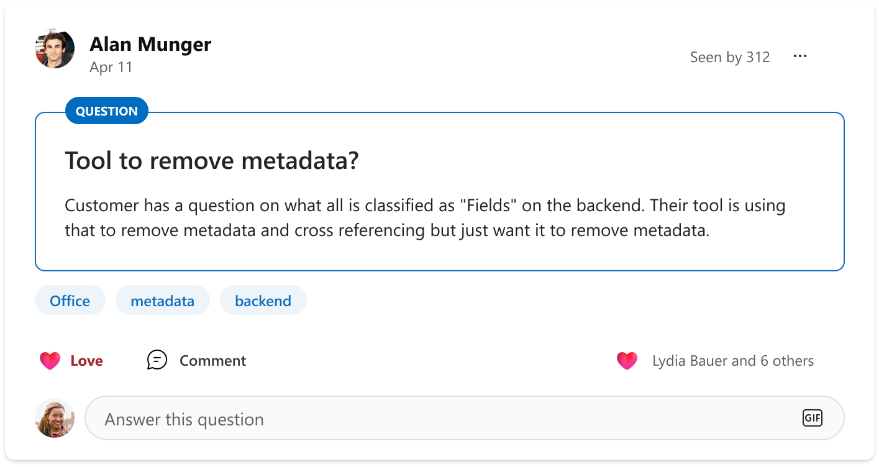Toggle the Love reaction text label
879x467 pixels.
(x=86, y=361)
